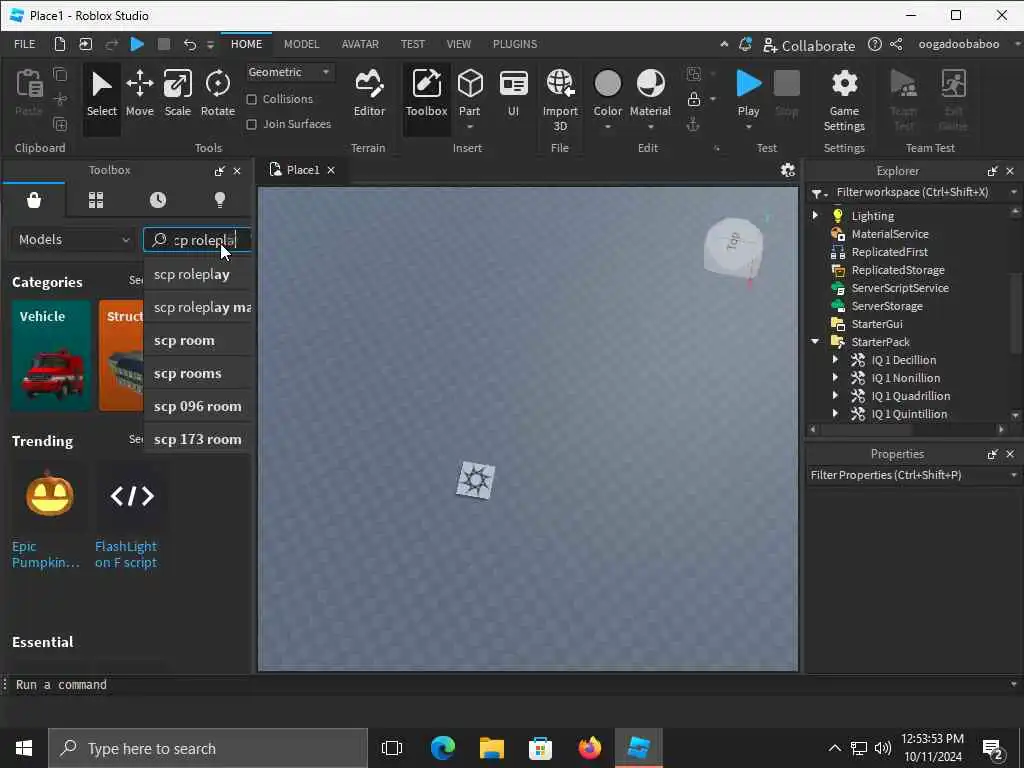Click the help question mark icon
The image size is (1024, 768).
point(874,44)
